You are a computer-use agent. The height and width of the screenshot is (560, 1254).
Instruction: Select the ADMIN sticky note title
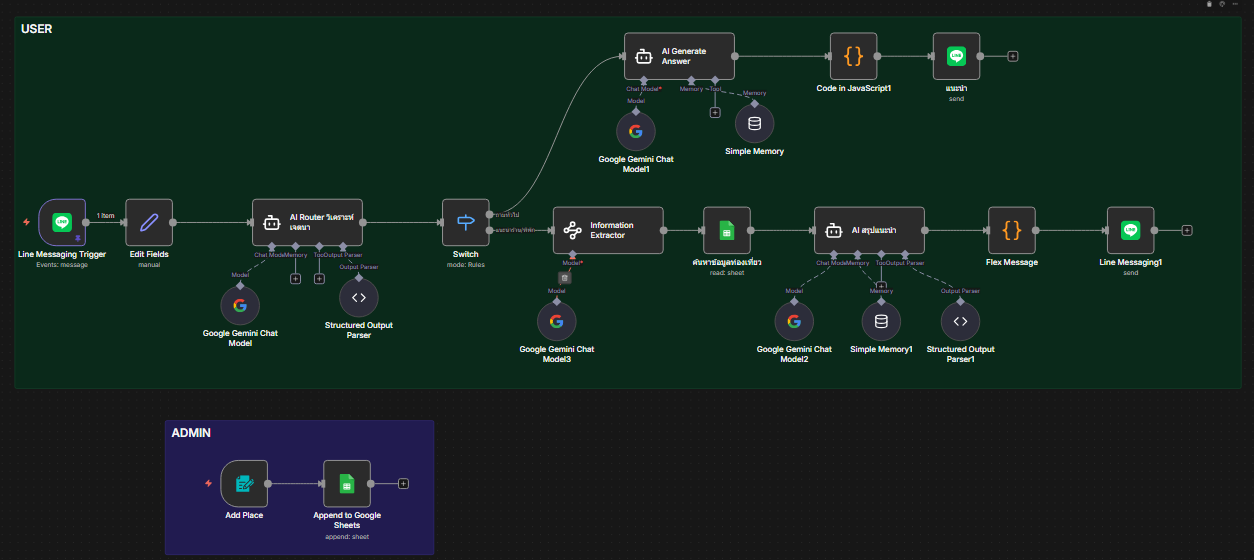tap(191, 433)
